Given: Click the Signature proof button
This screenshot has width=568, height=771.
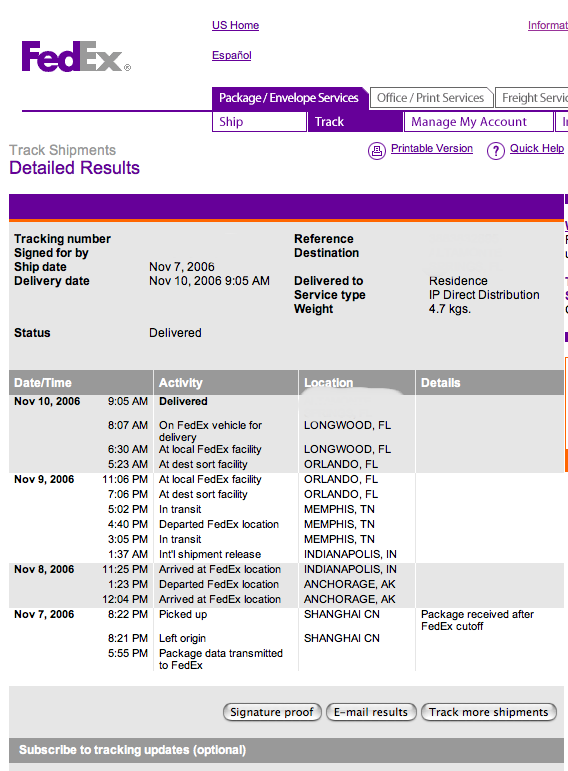Looking at the screenshot, I should tap(272, 712).
